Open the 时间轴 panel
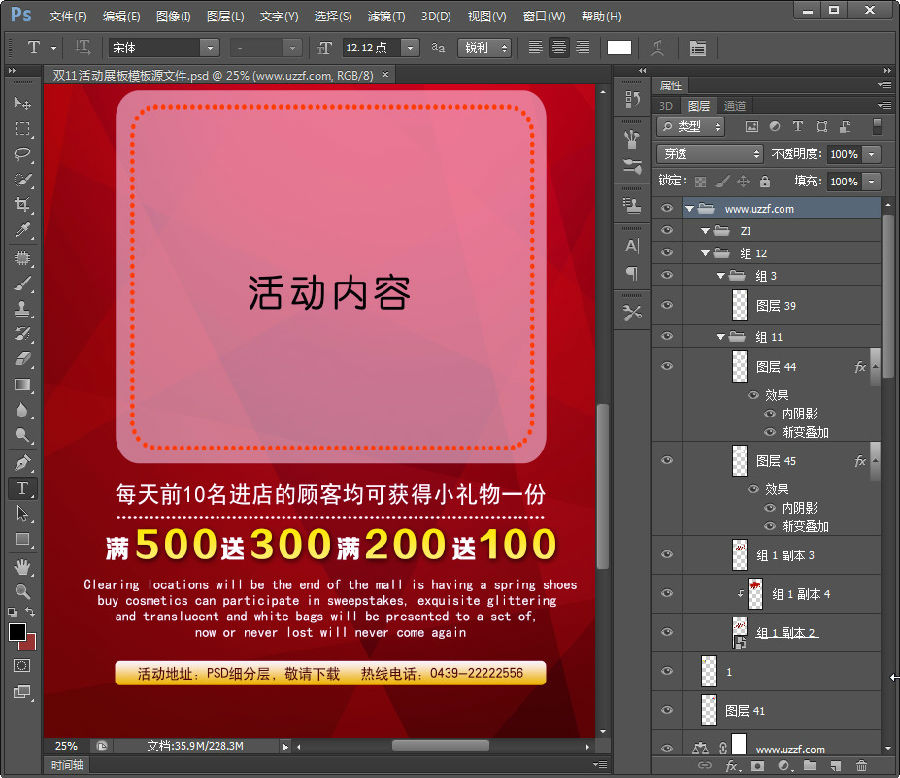 (66, 766)
